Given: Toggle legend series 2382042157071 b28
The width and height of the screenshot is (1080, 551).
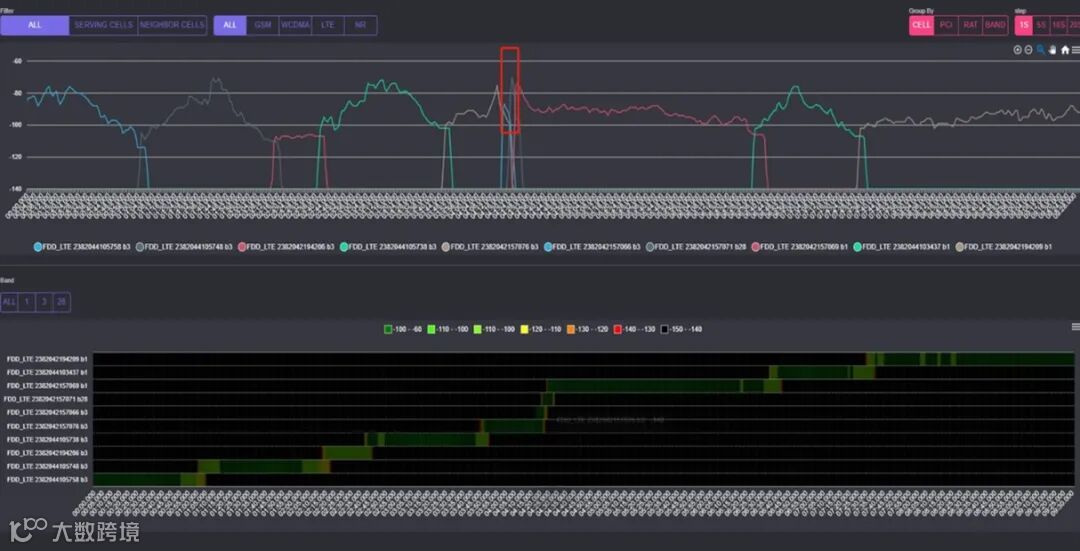Looking at the screenshot, I should coord(696,247).
